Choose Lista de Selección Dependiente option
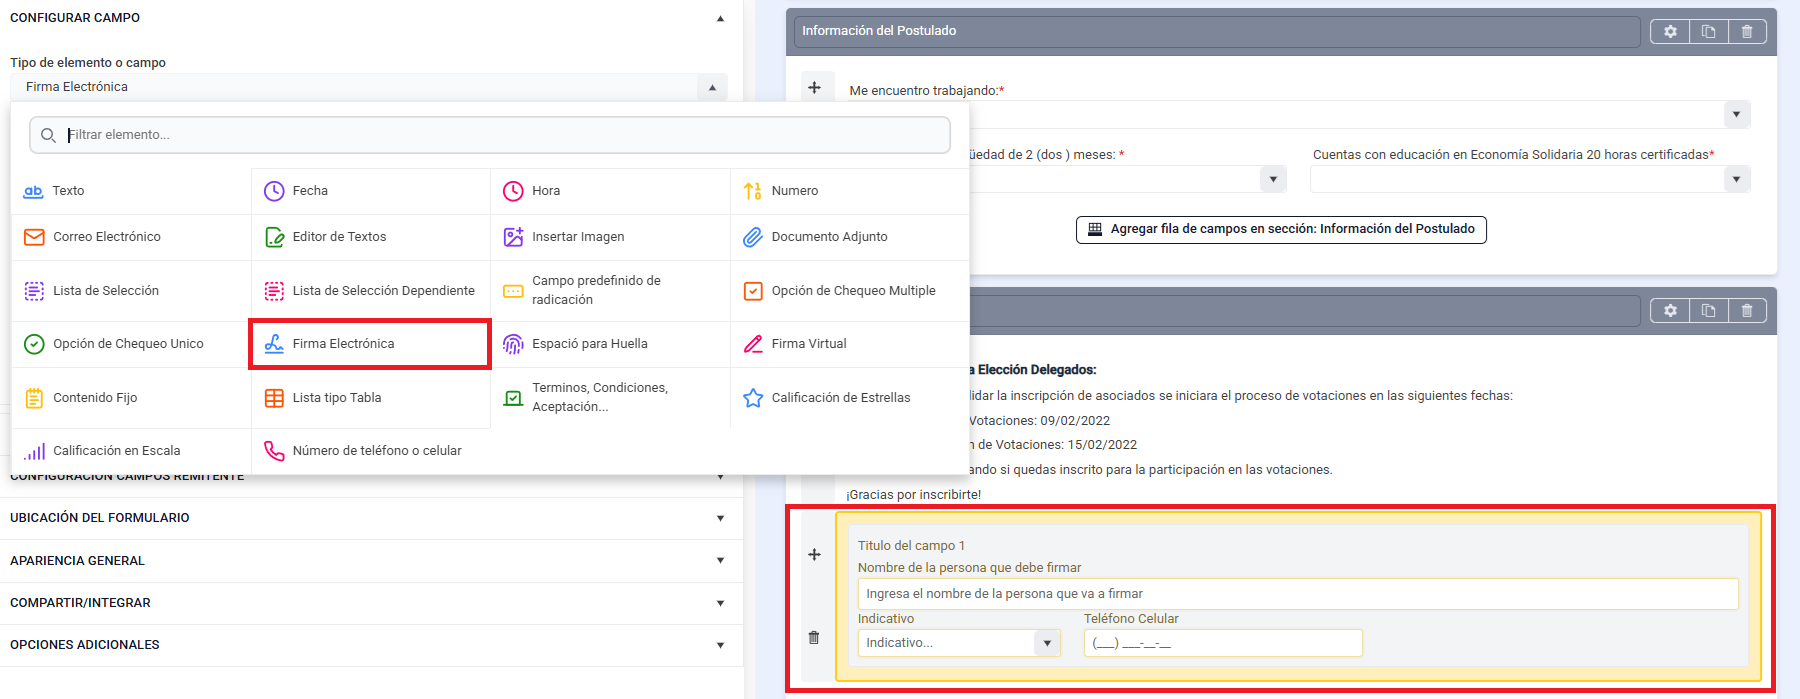 click(x=383, y=291)
